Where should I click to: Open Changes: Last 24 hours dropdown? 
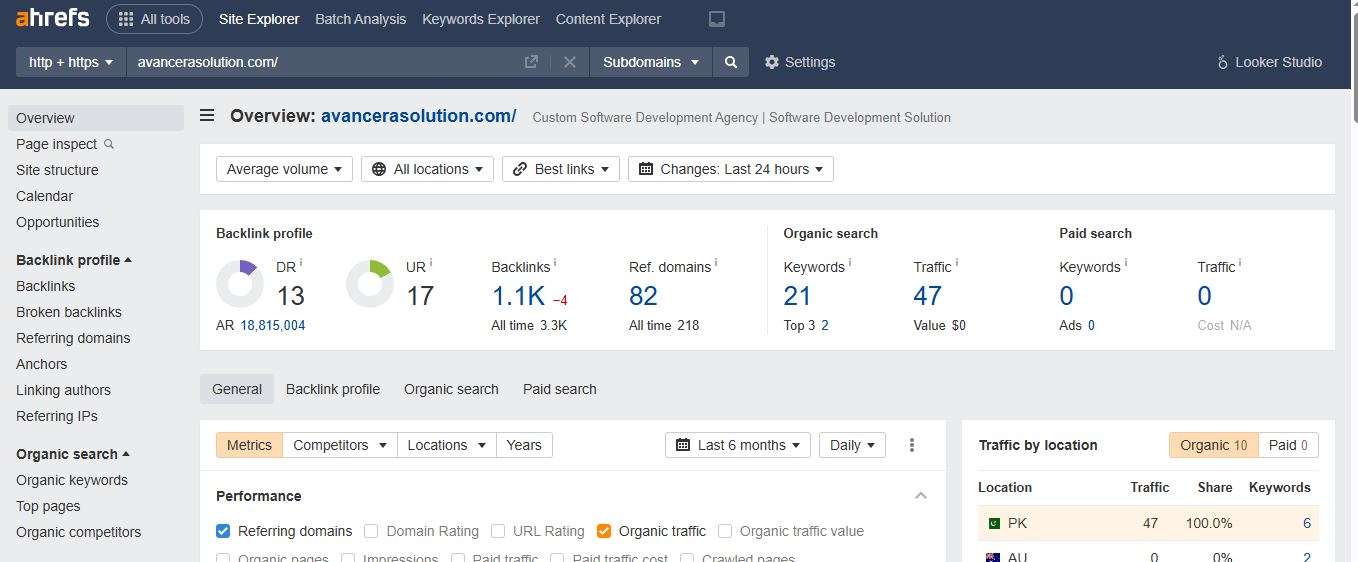[731, 169]
